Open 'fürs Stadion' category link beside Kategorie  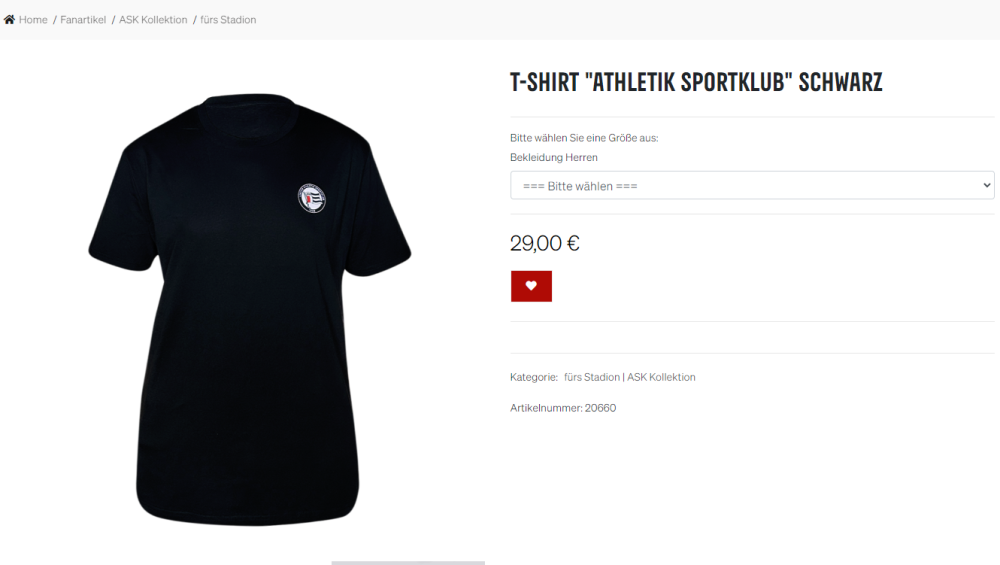click(592, 377)
